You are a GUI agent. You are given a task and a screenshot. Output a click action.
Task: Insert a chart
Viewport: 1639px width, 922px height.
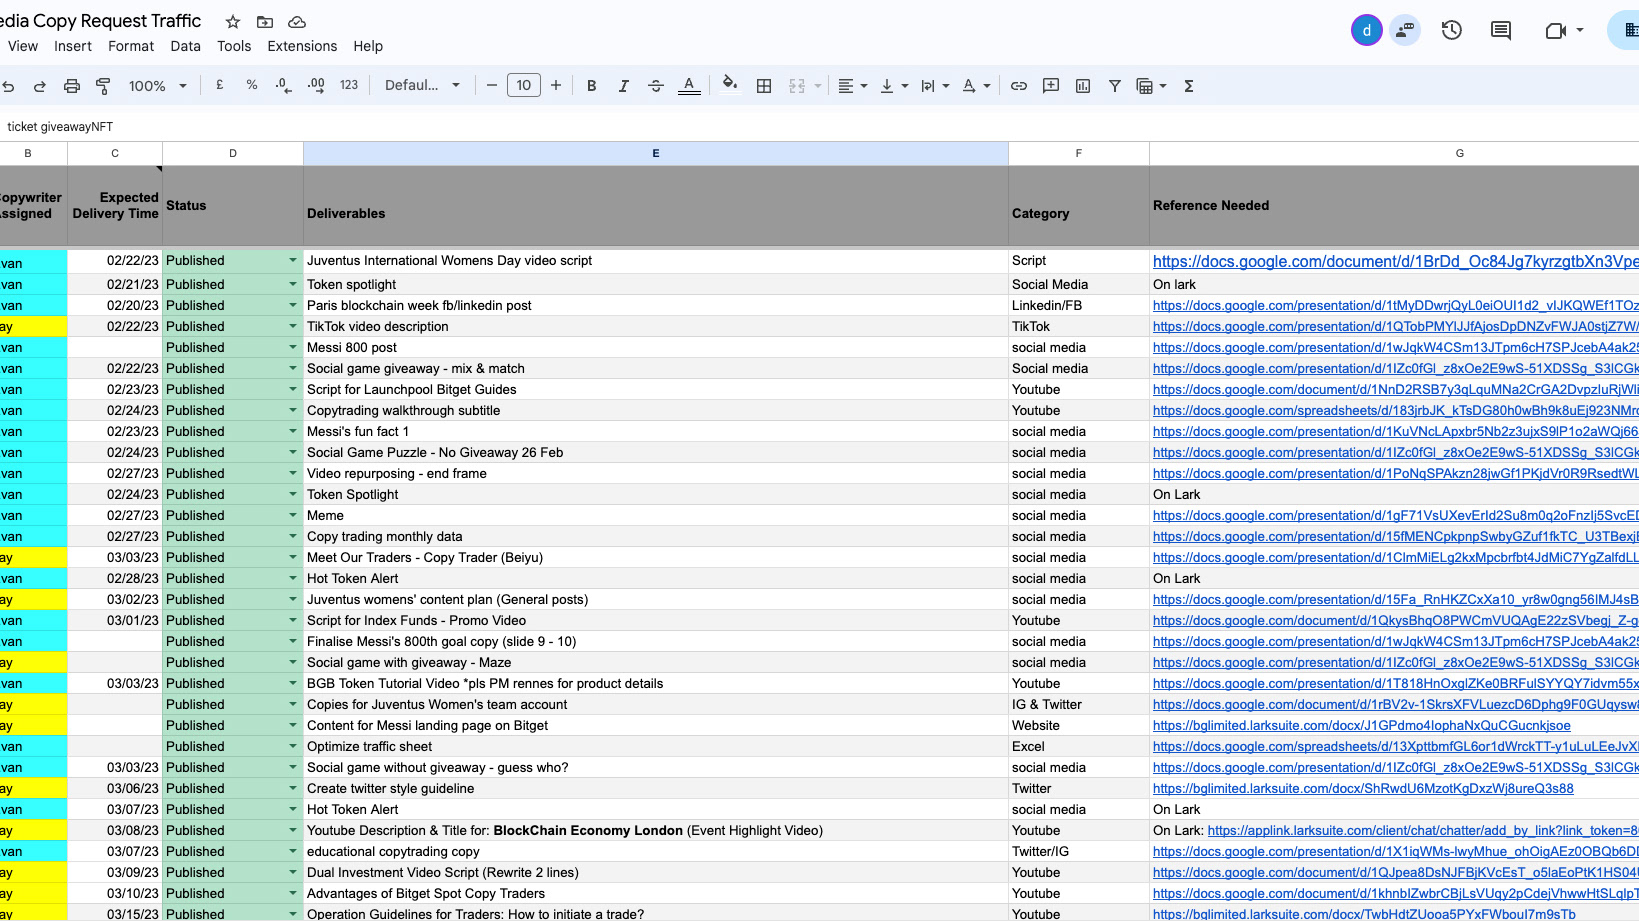point(1083,86)
